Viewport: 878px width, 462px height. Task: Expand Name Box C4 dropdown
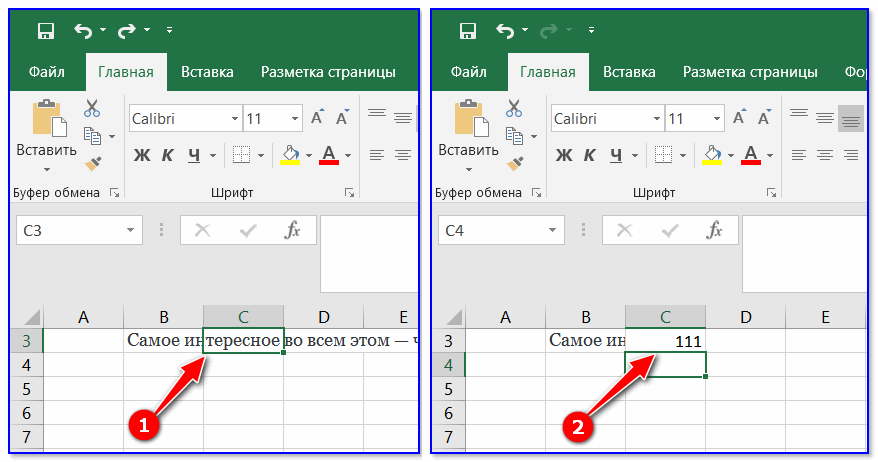552,230
